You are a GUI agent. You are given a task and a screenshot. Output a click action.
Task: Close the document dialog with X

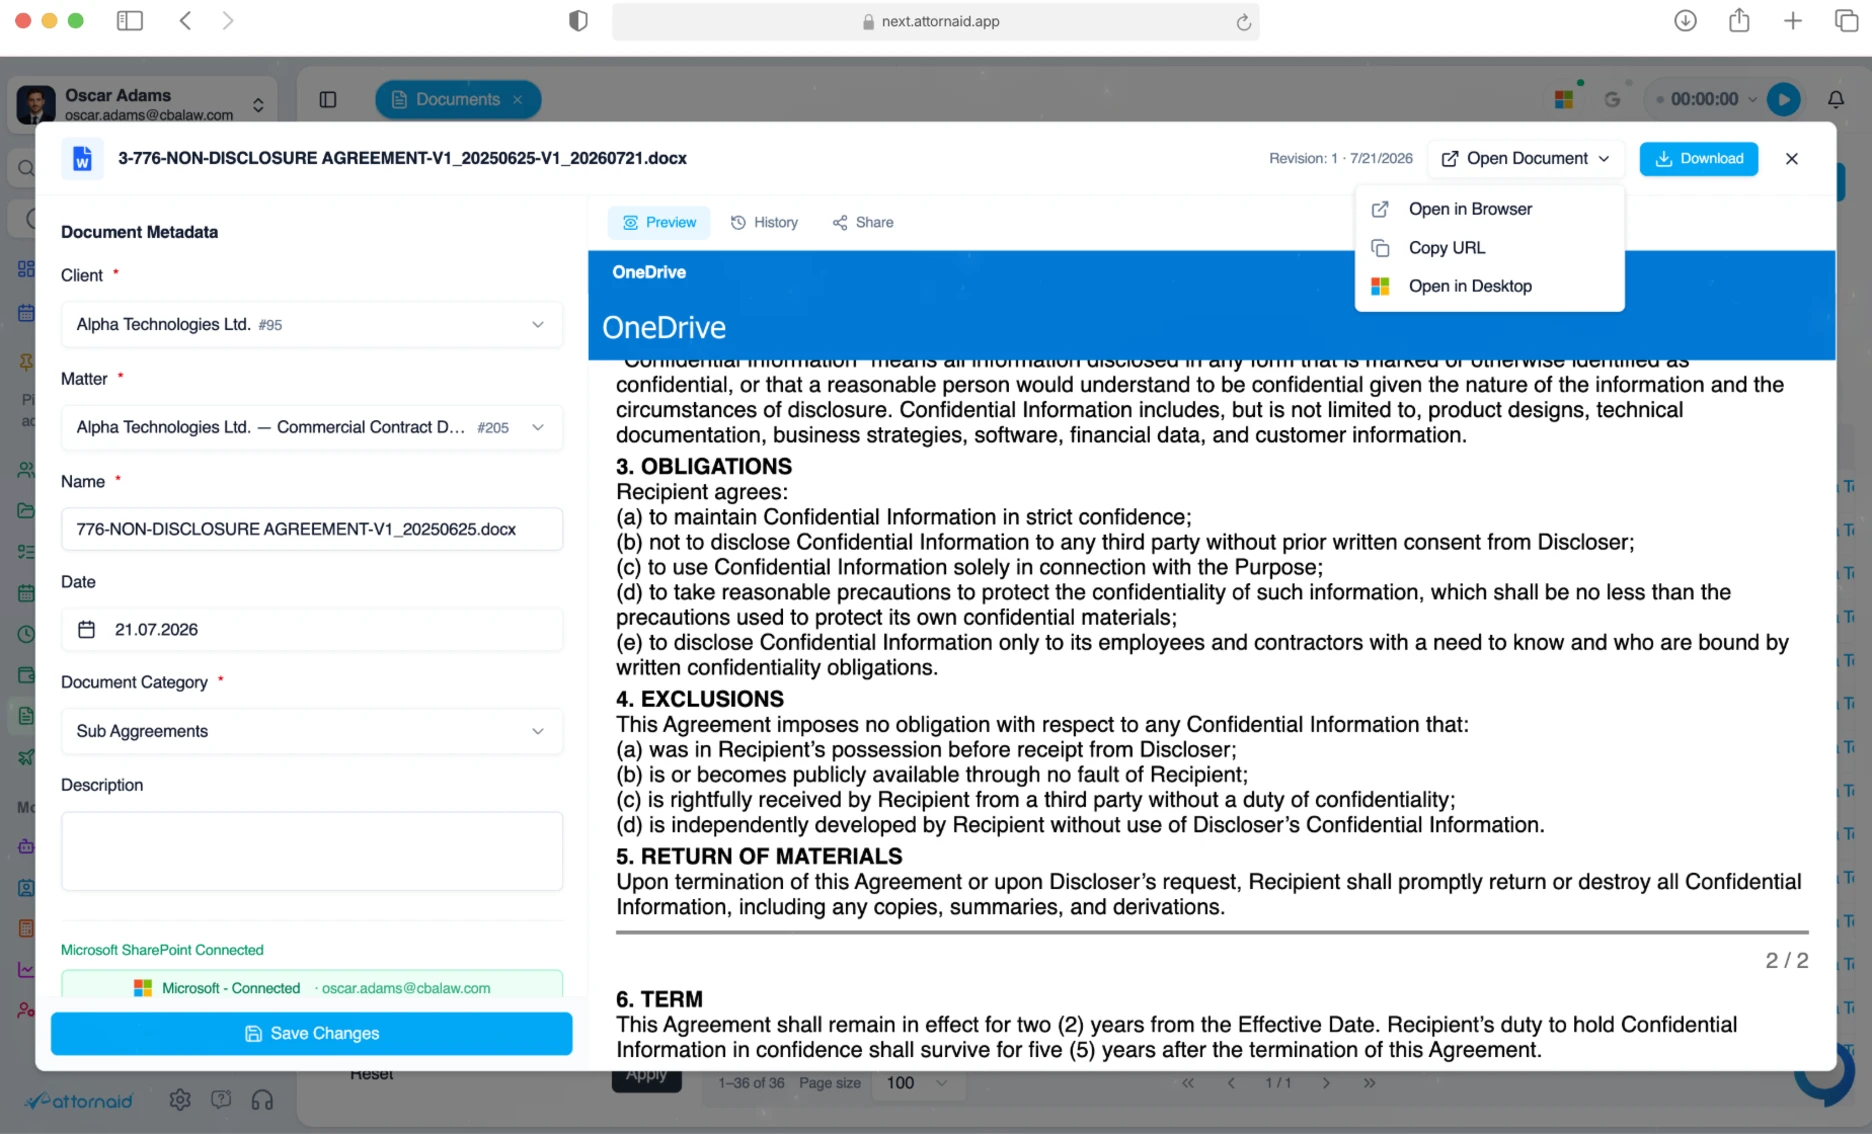(x=1791, y=159)
